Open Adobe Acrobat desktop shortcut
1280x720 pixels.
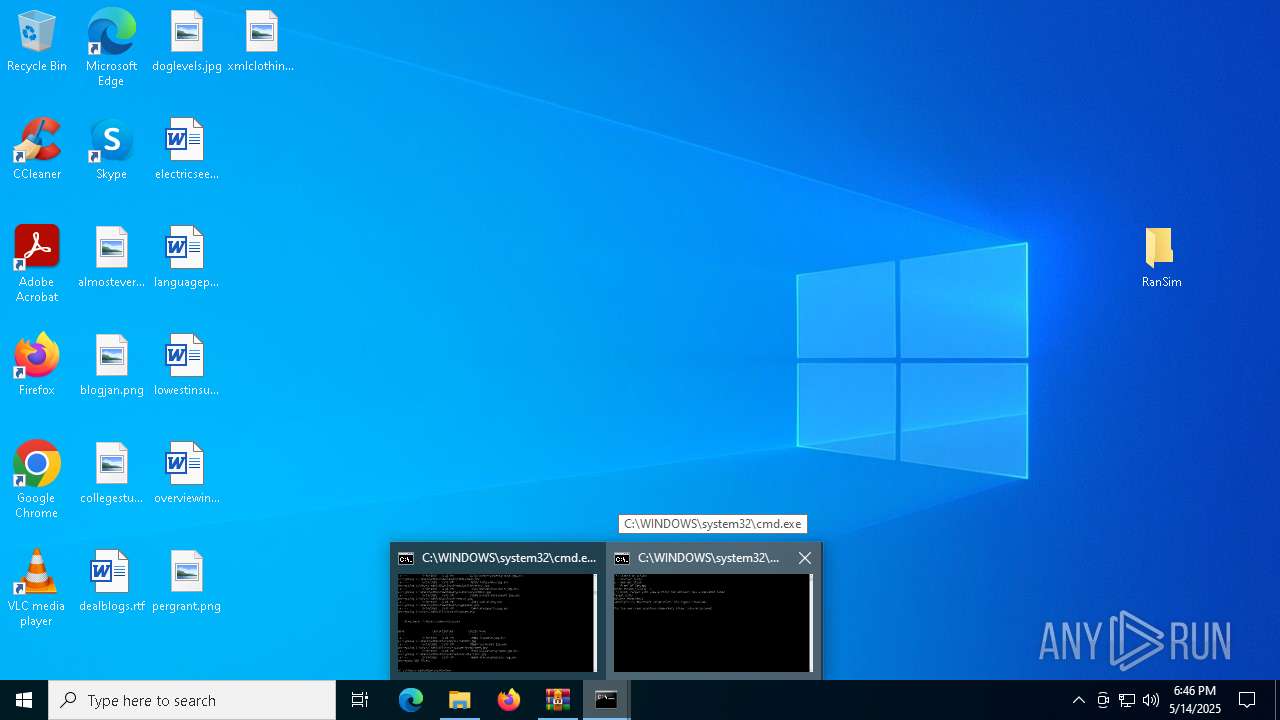point(37,264)
